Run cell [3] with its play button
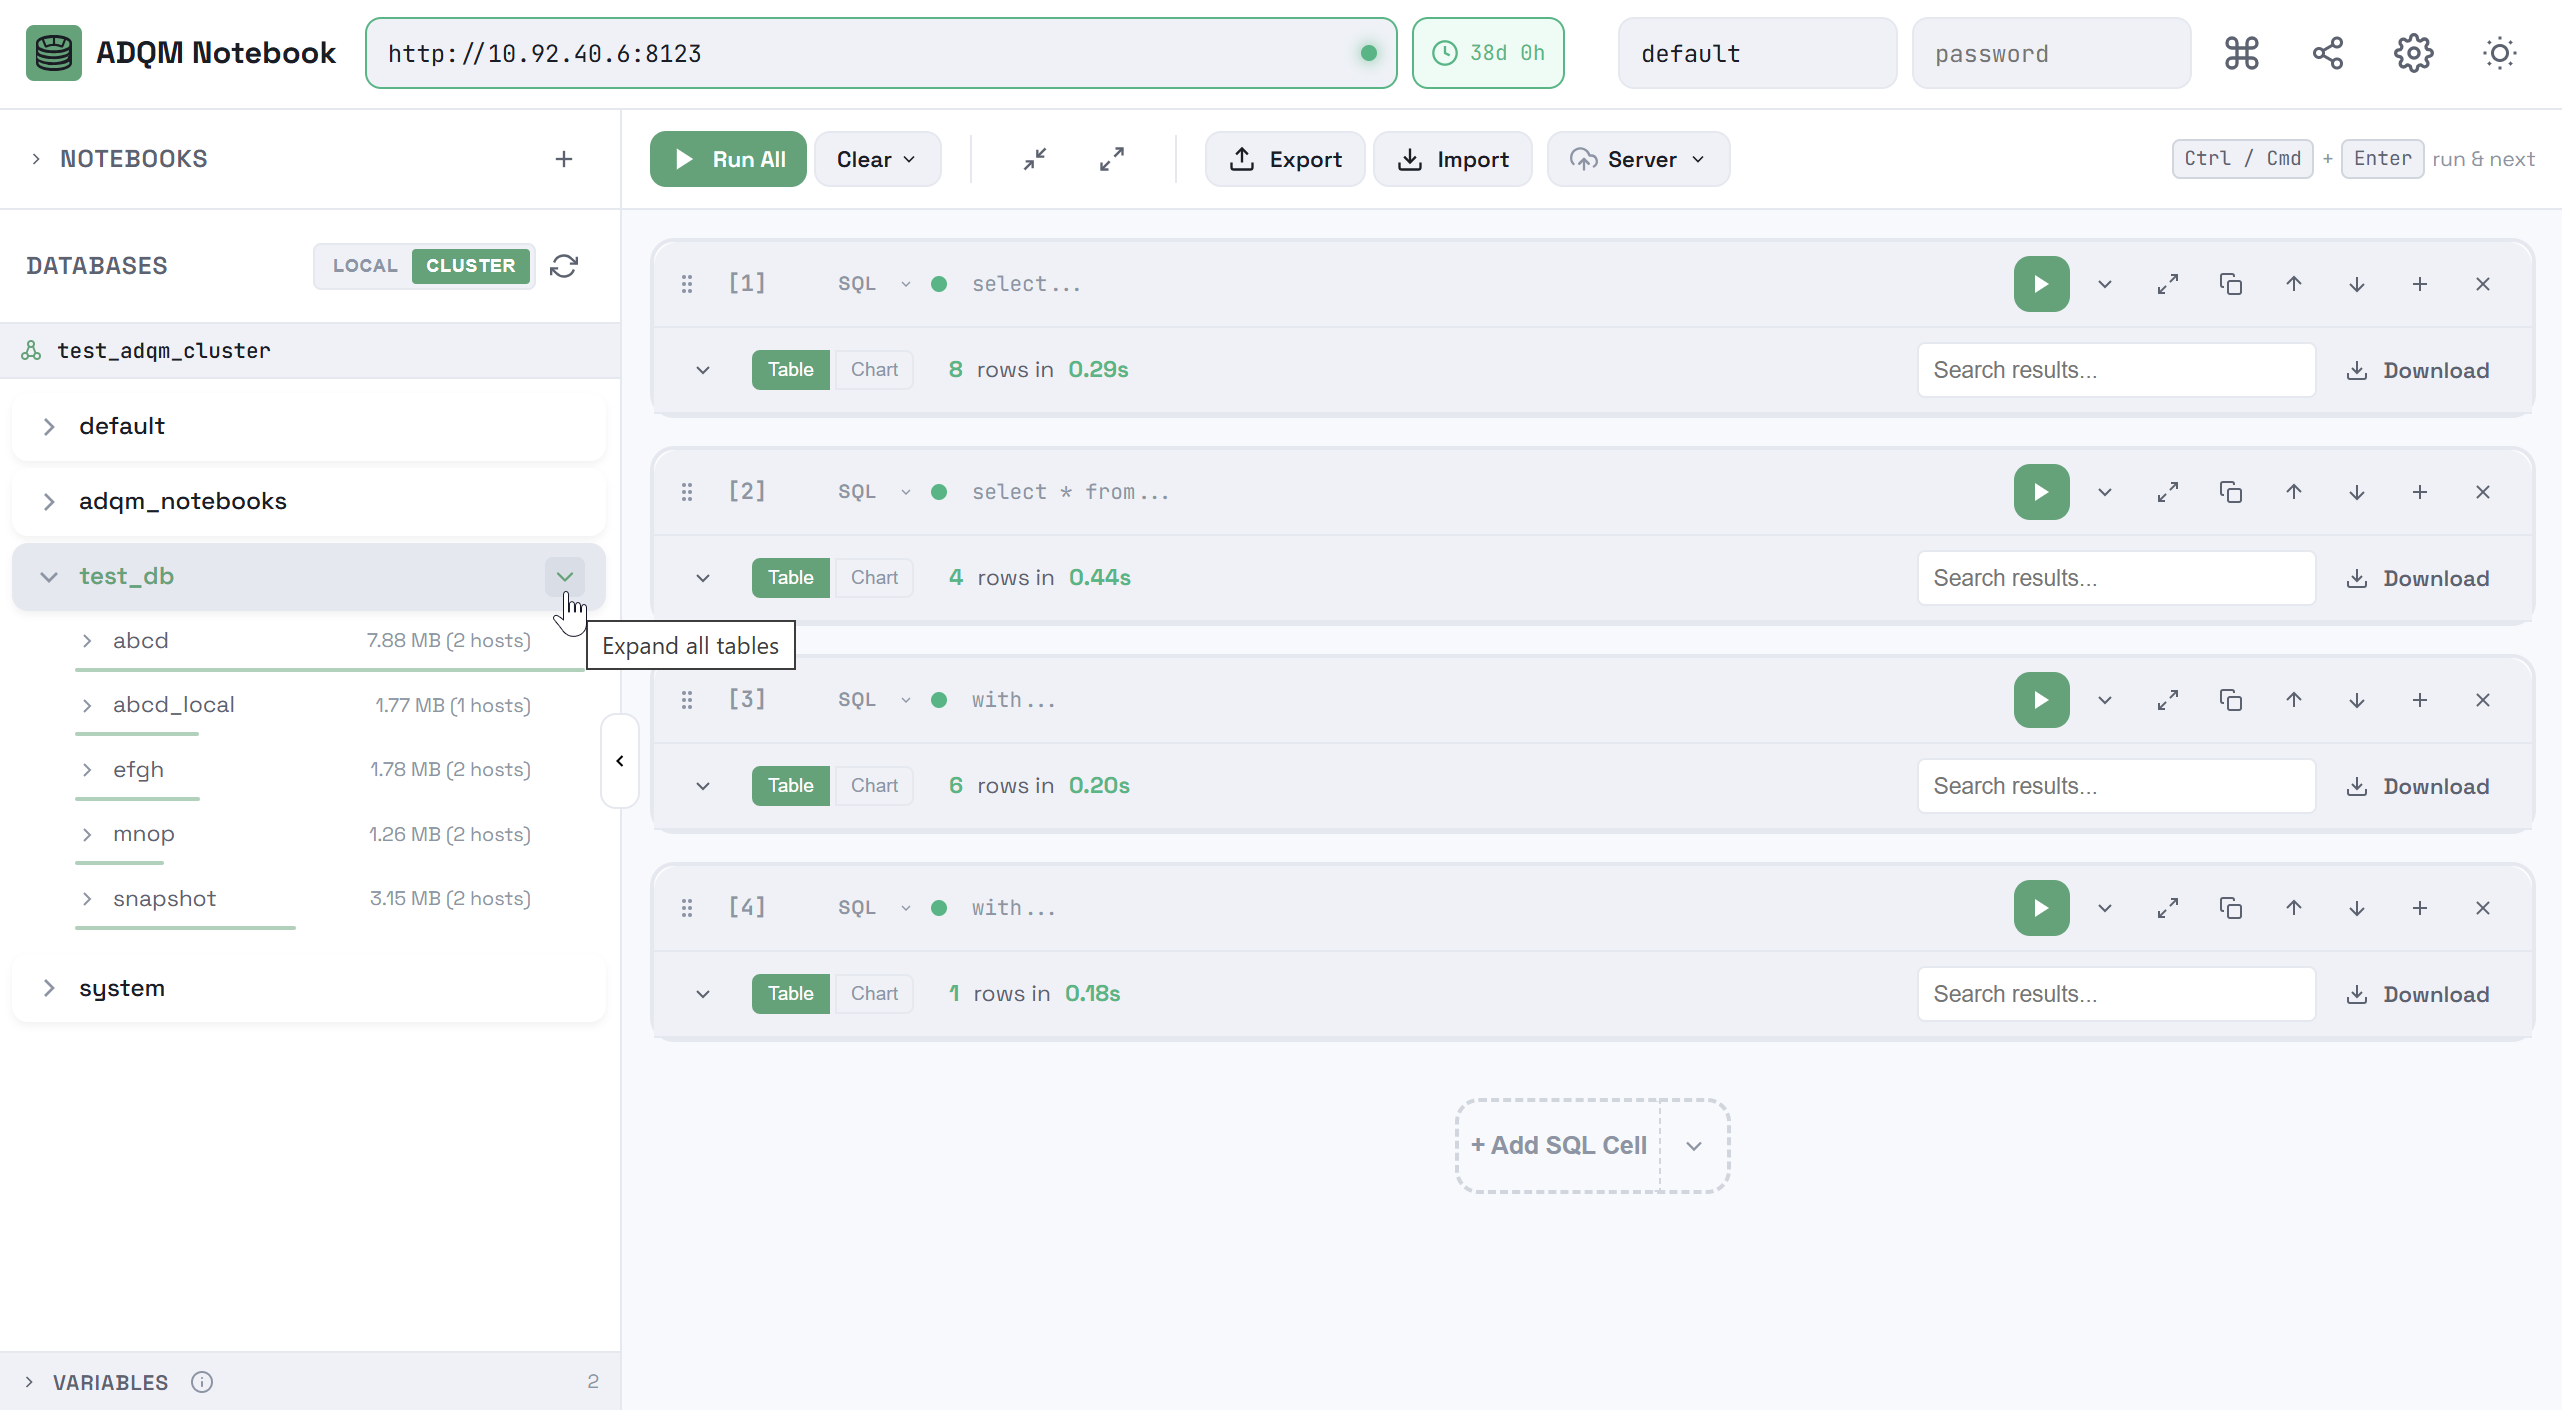 click(2040, 700)
